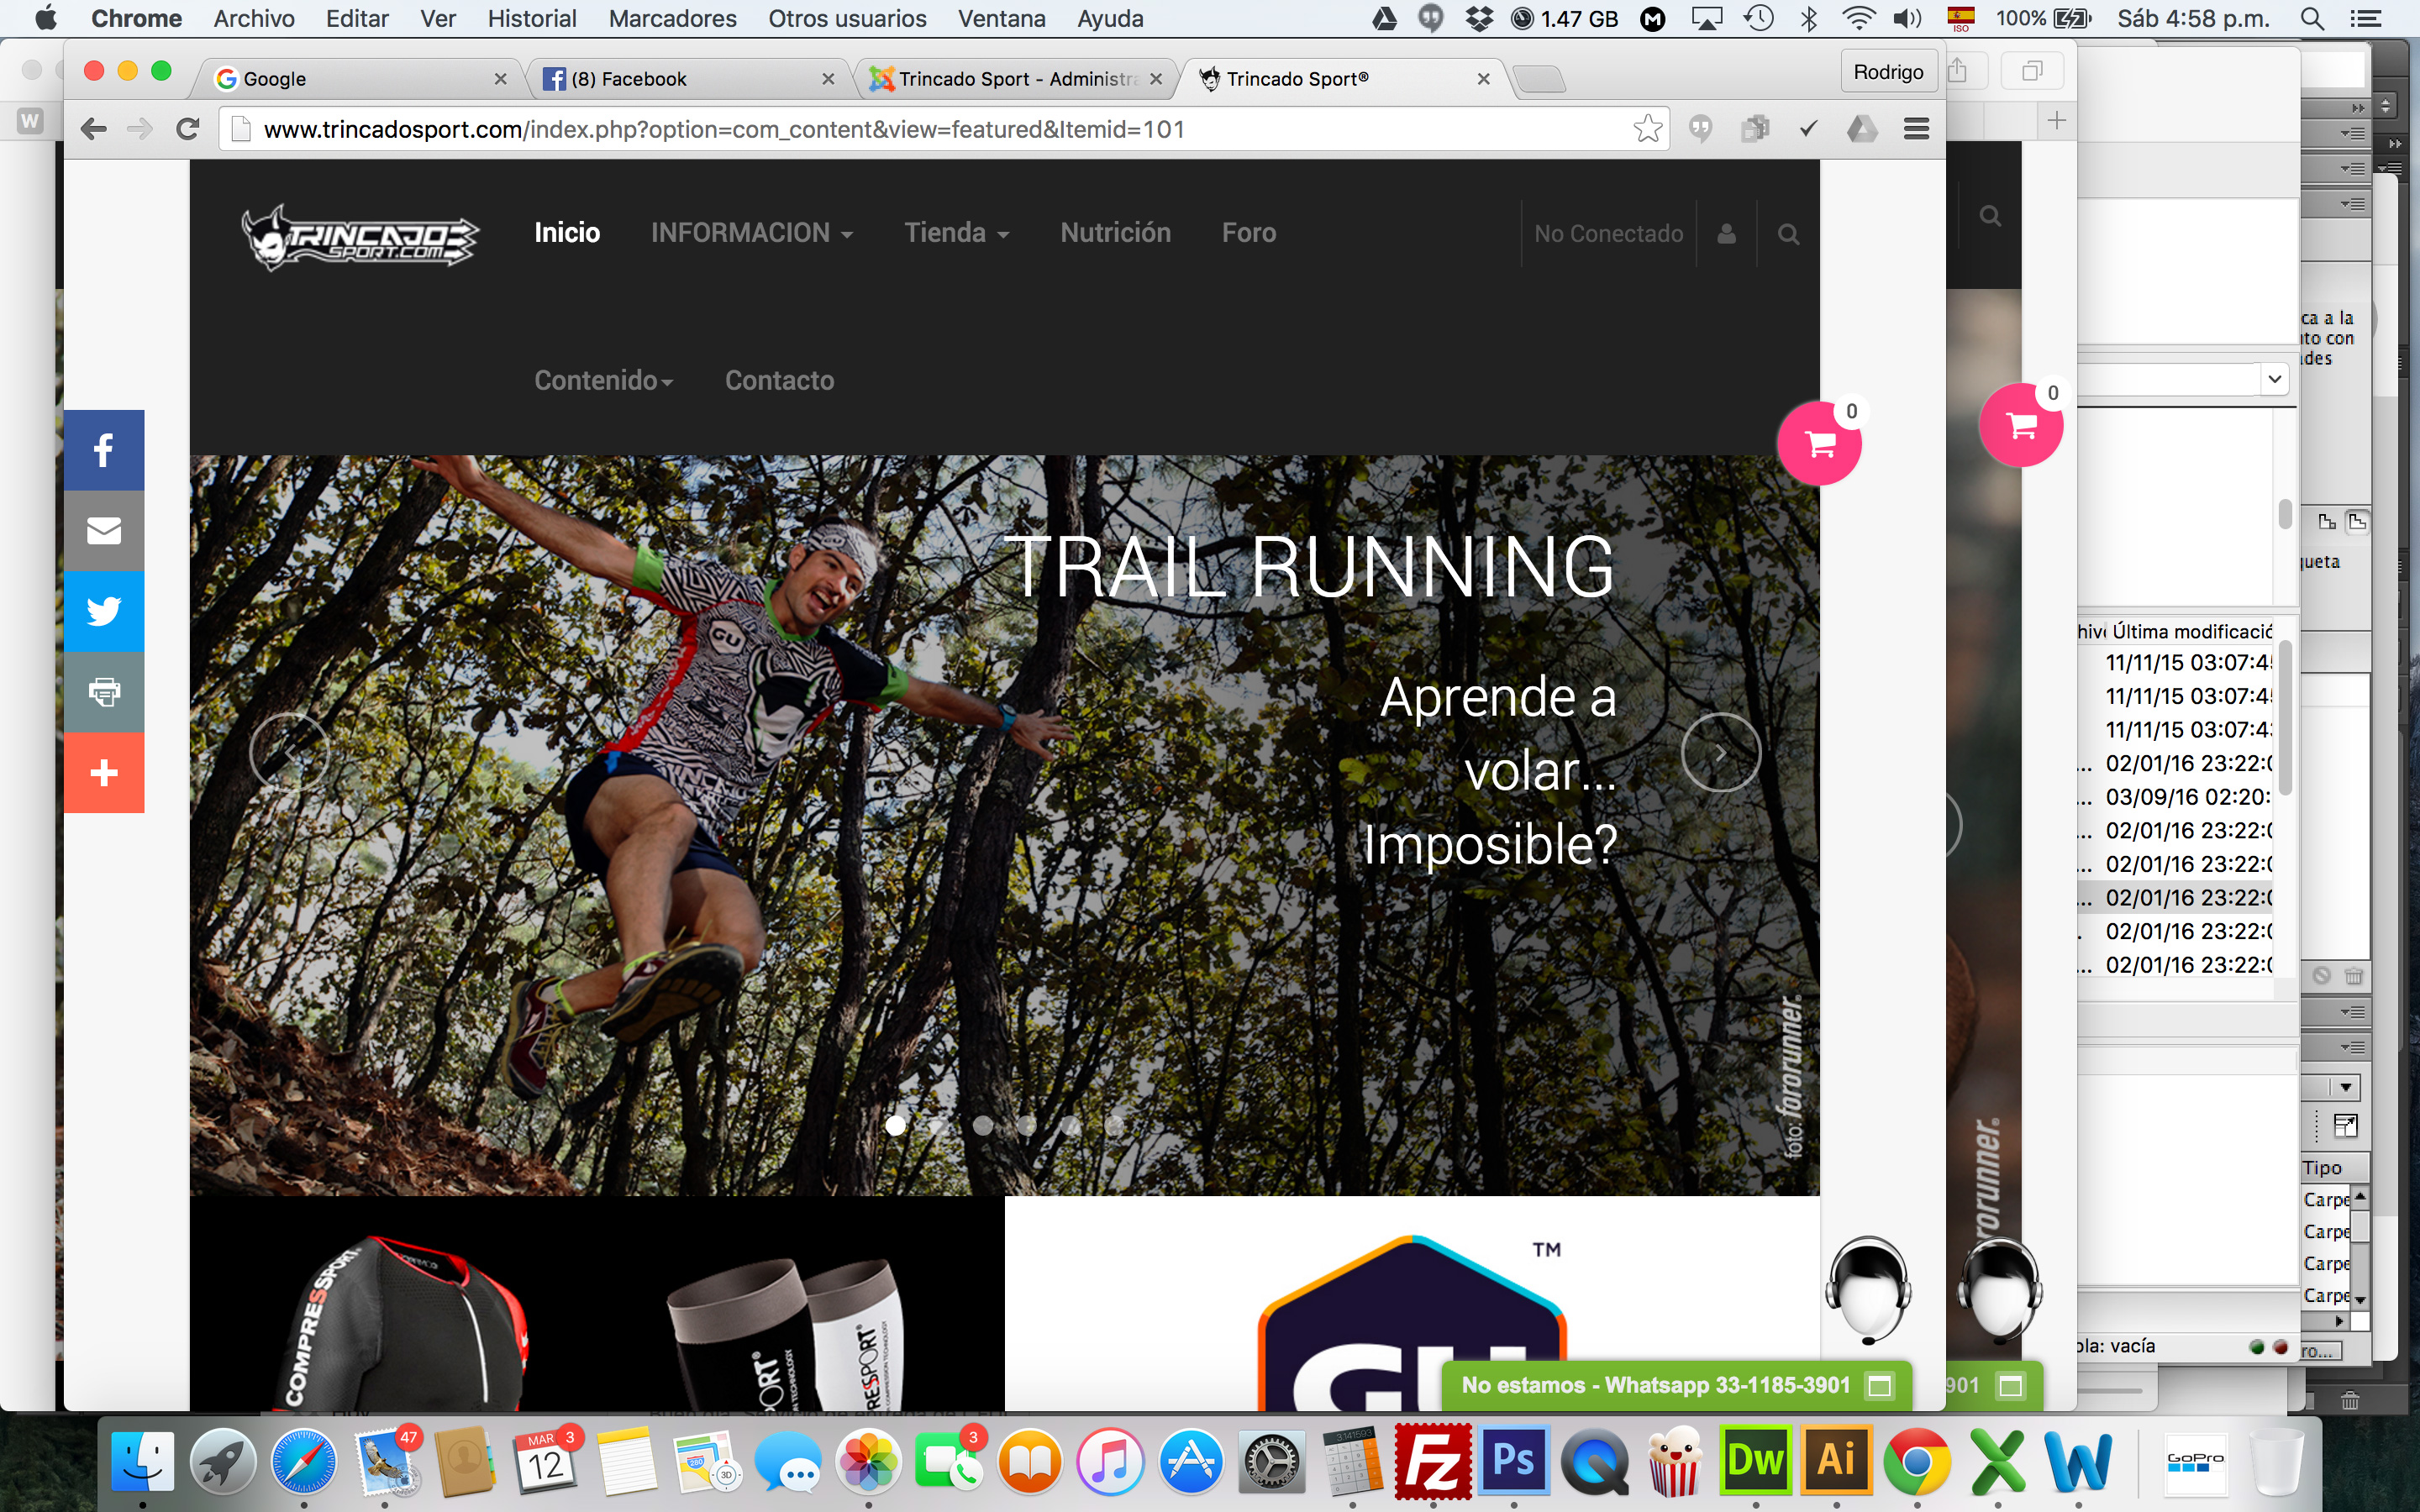The height and width of the screenshot is (1512, 2420).
Task: Open the Nutrición navigation link
Action: point(1115,233)
